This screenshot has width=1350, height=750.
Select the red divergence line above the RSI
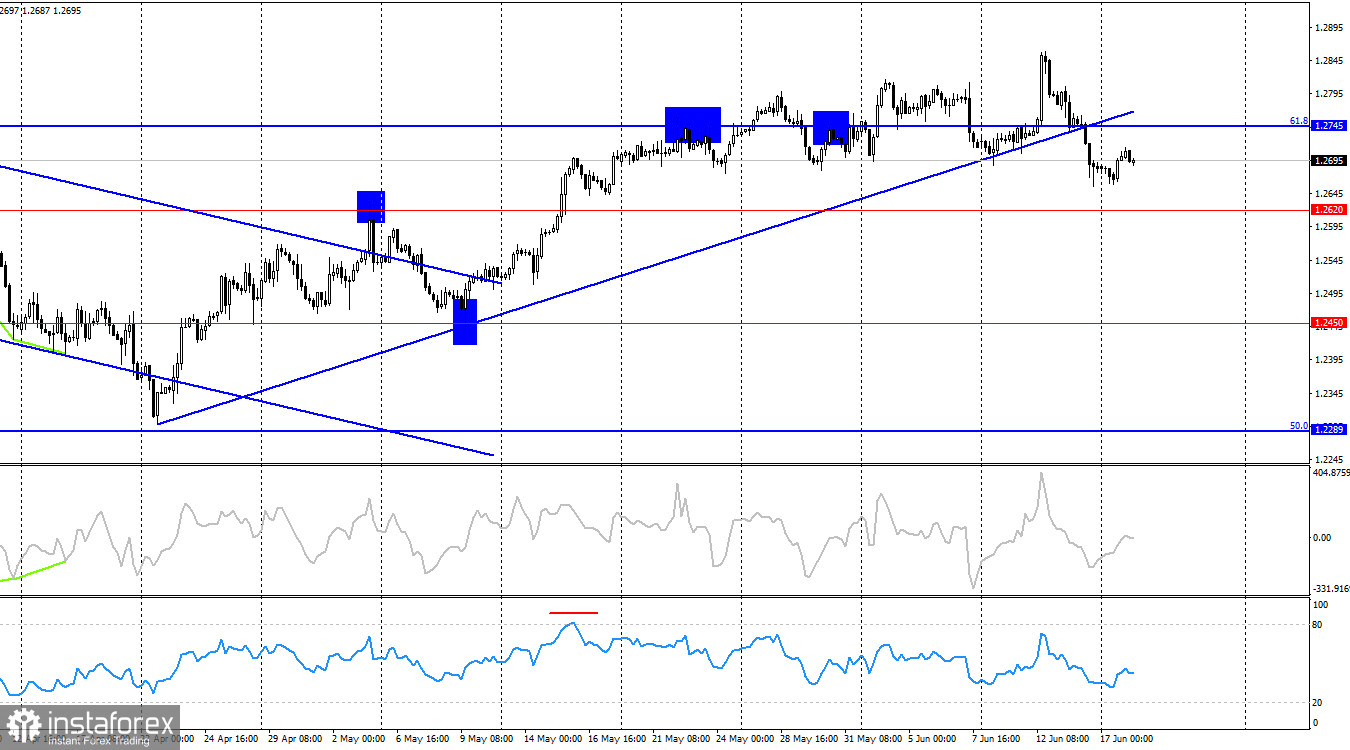[x=573, y=611]
